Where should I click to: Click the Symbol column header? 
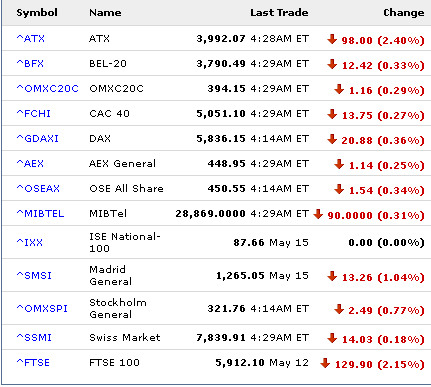pyautogui.click(x=37, y=13)
